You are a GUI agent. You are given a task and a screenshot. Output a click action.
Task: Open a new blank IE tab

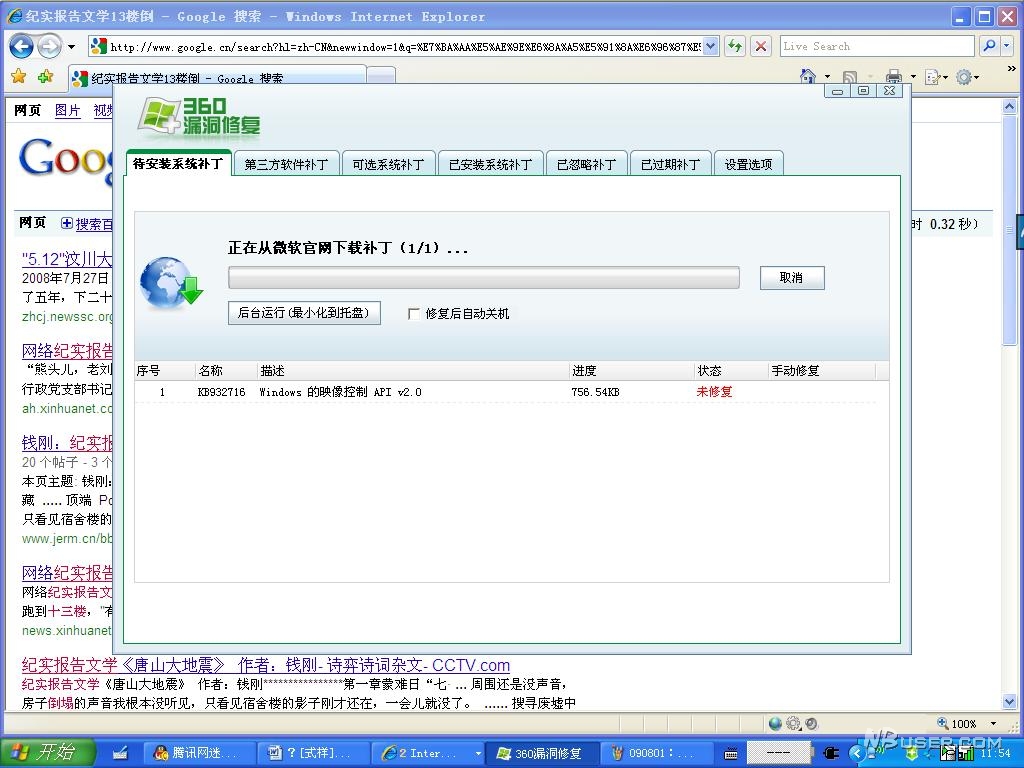pyautogui.click(x=381, y=76)
